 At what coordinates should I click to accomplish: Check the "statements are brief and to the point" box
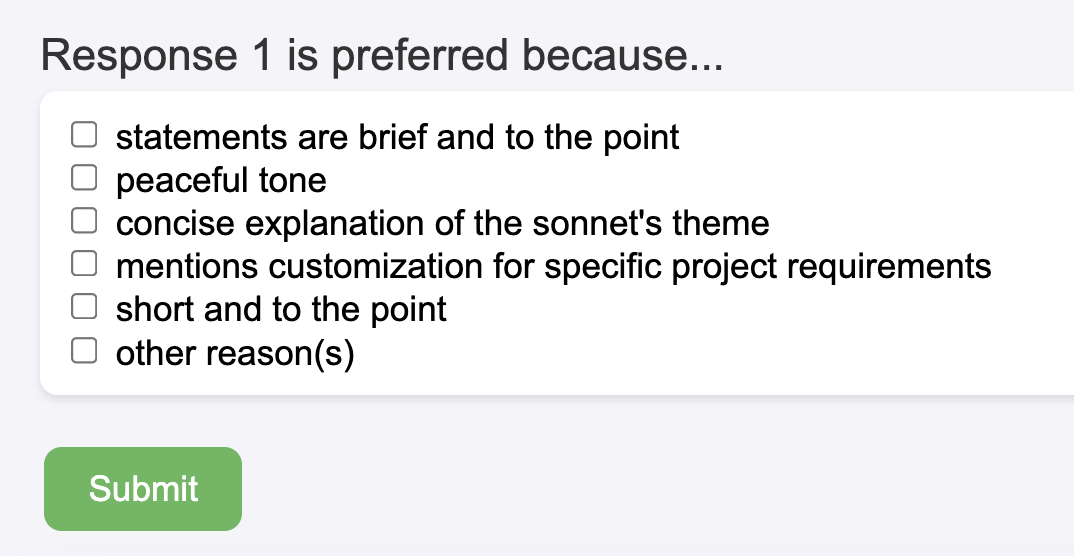click(84, 134)
